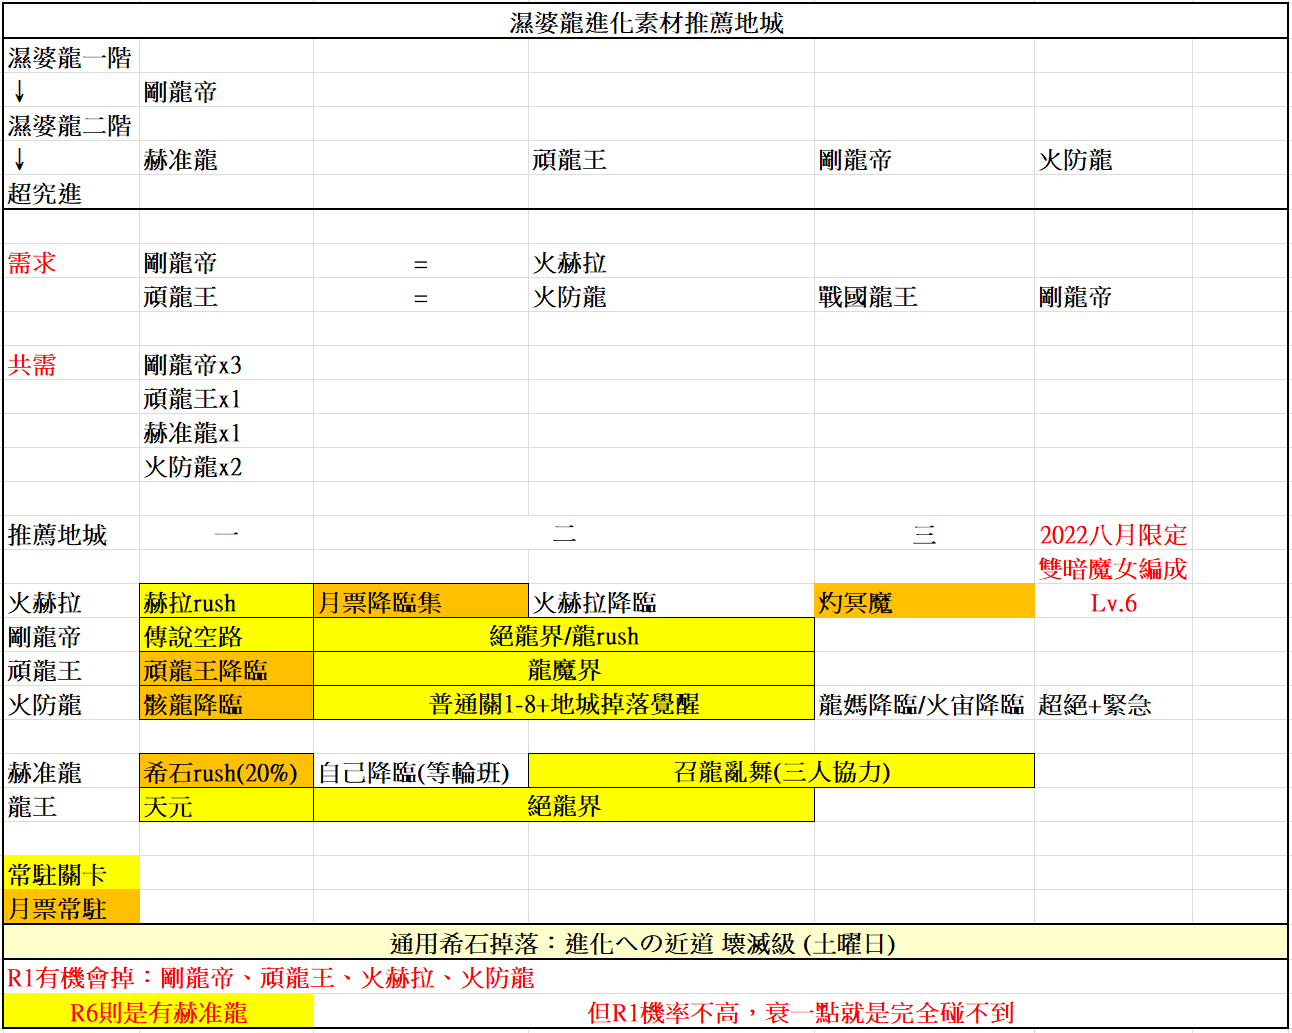Click the red 需求 label cell
1292x1033 pixels.
(71, 262)
